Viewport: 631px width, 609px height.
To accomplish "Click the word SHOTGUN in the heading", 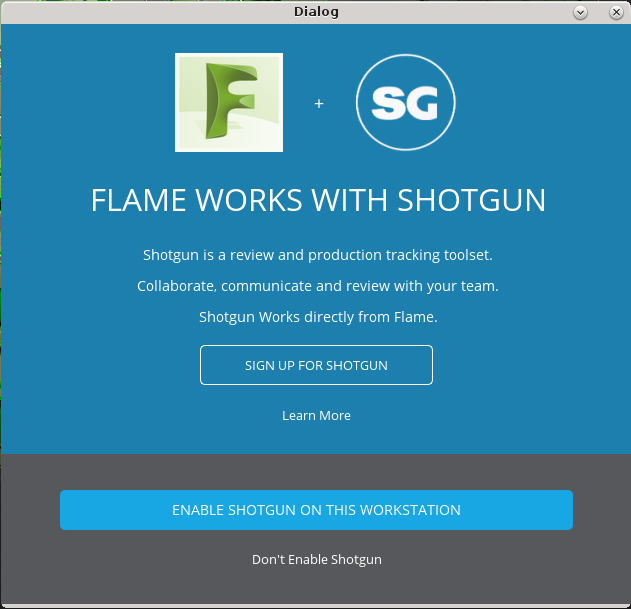I will coord(471,200).
